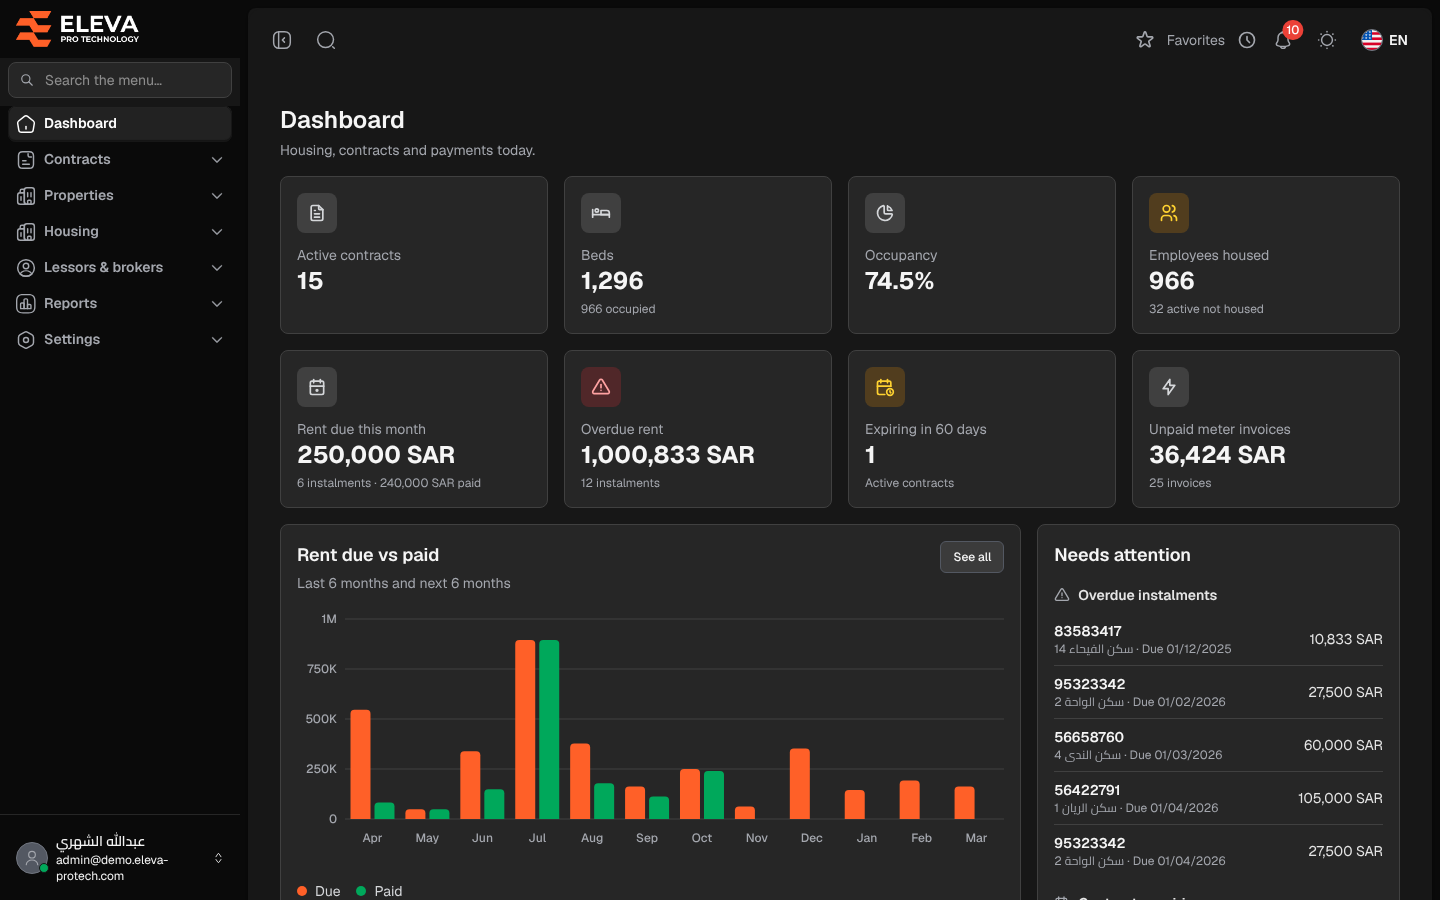The image size is (1440, 900).
Task: Click the Reports chart icon in sidebar
Action: pyautogui.click(x=26, y=304)
